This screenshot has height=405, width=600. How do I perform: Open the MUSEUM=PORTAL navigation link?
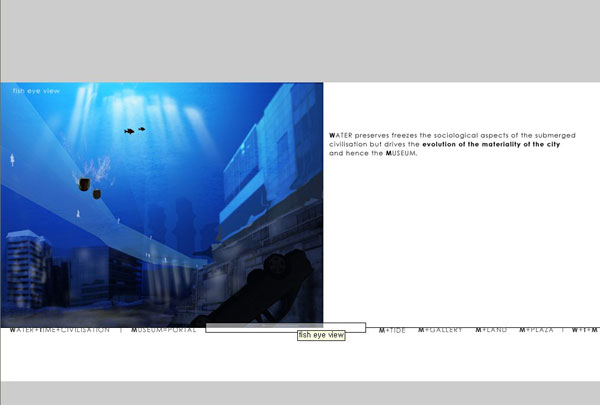[164, 330]
